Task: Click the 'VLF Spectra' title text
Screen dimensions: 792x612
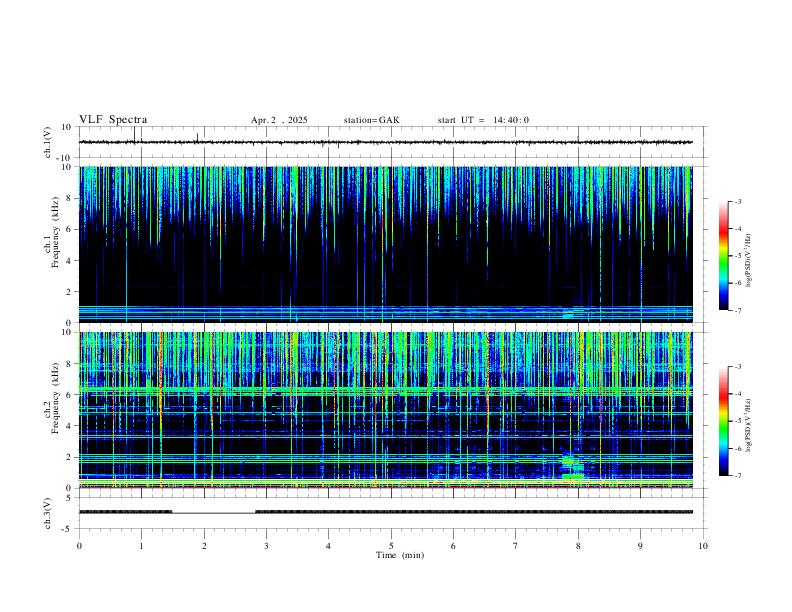Action: [x=113, y=120]
